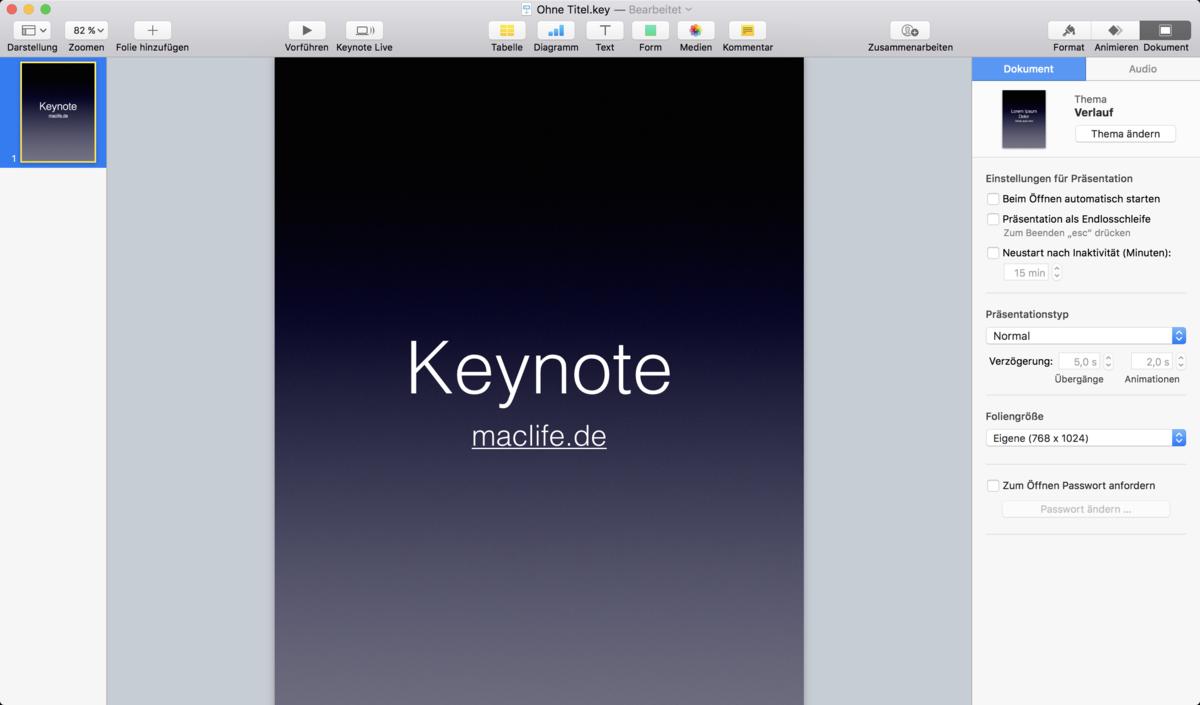Click the Passwort ändern button
The width and height of the screenshot is (1200, 705).
click(x=1086, y=509)
